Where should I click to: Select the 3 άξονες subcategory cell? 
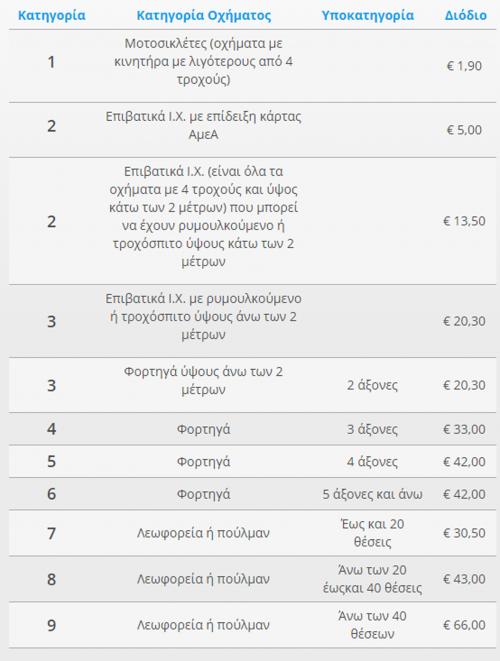(x=372, y=429)
